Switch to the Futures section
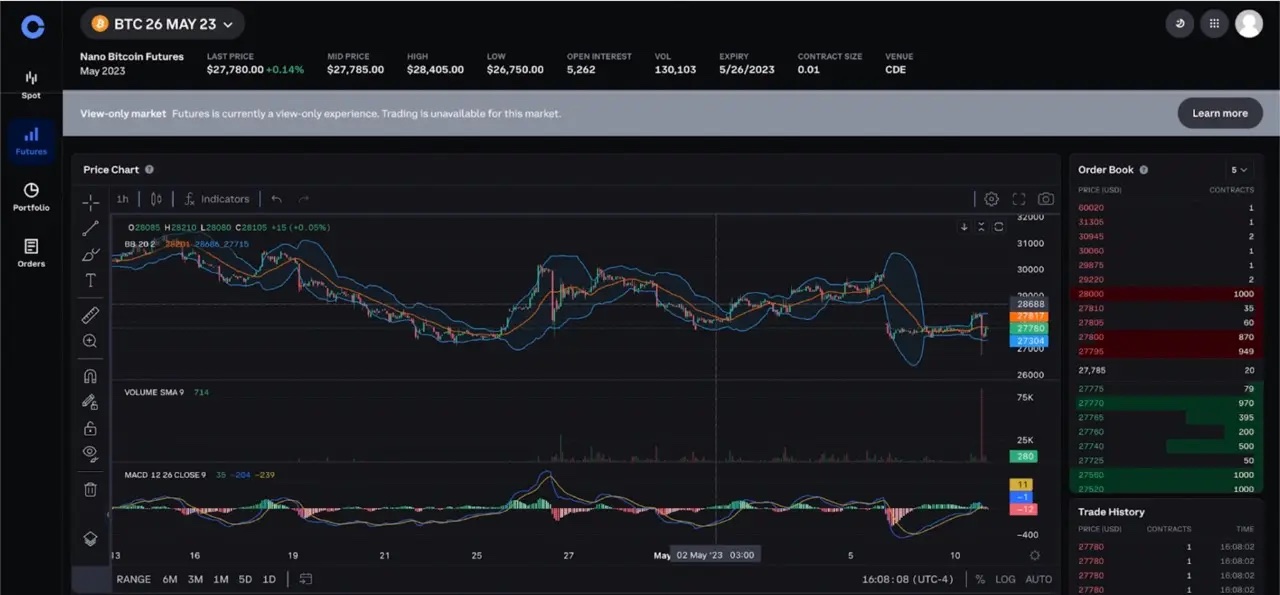The width and height of the screenshot is (1280, 595). click(30, 140)
